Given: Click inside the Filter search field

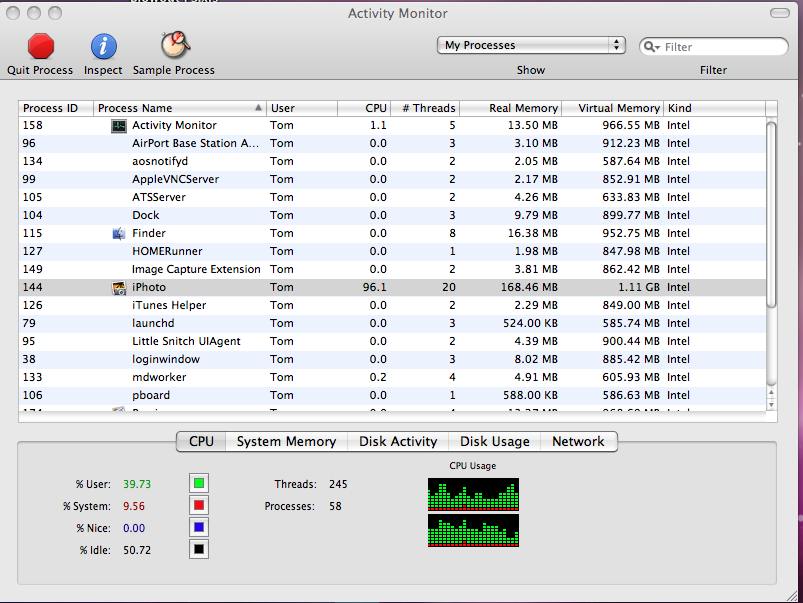Looking at the screenshot, I should pyautogui.click(x=715, y=46).
